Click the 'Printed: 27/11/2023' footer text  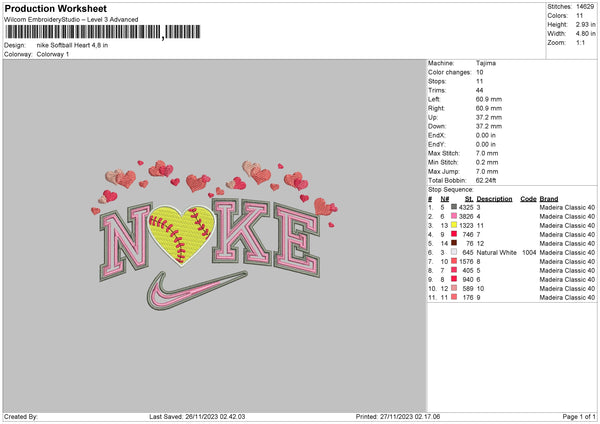[398, 416]
